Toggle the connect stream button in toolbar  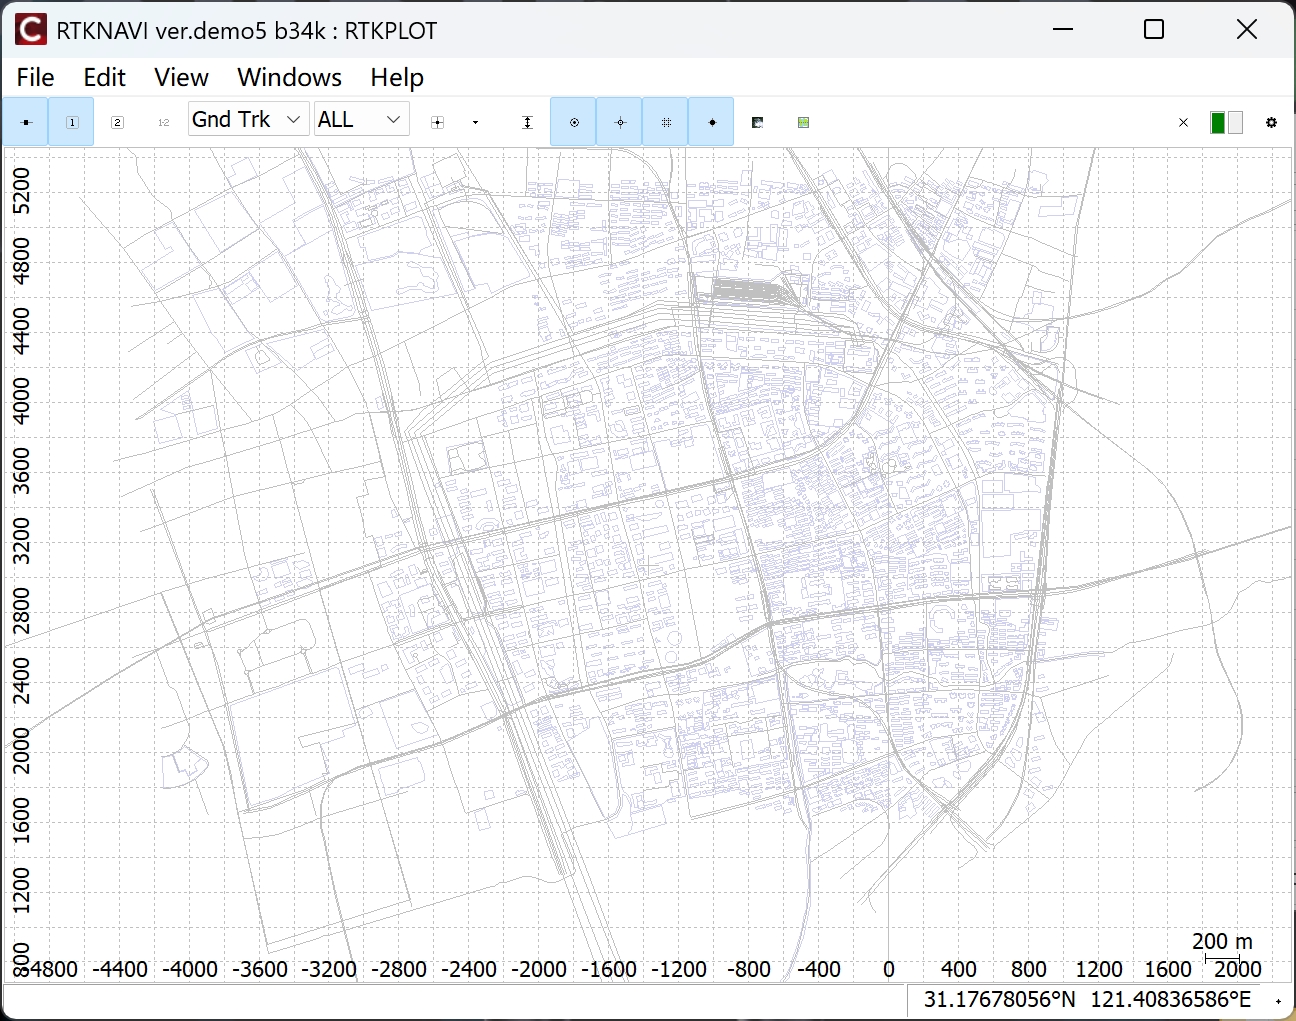[x=26, y=122]
